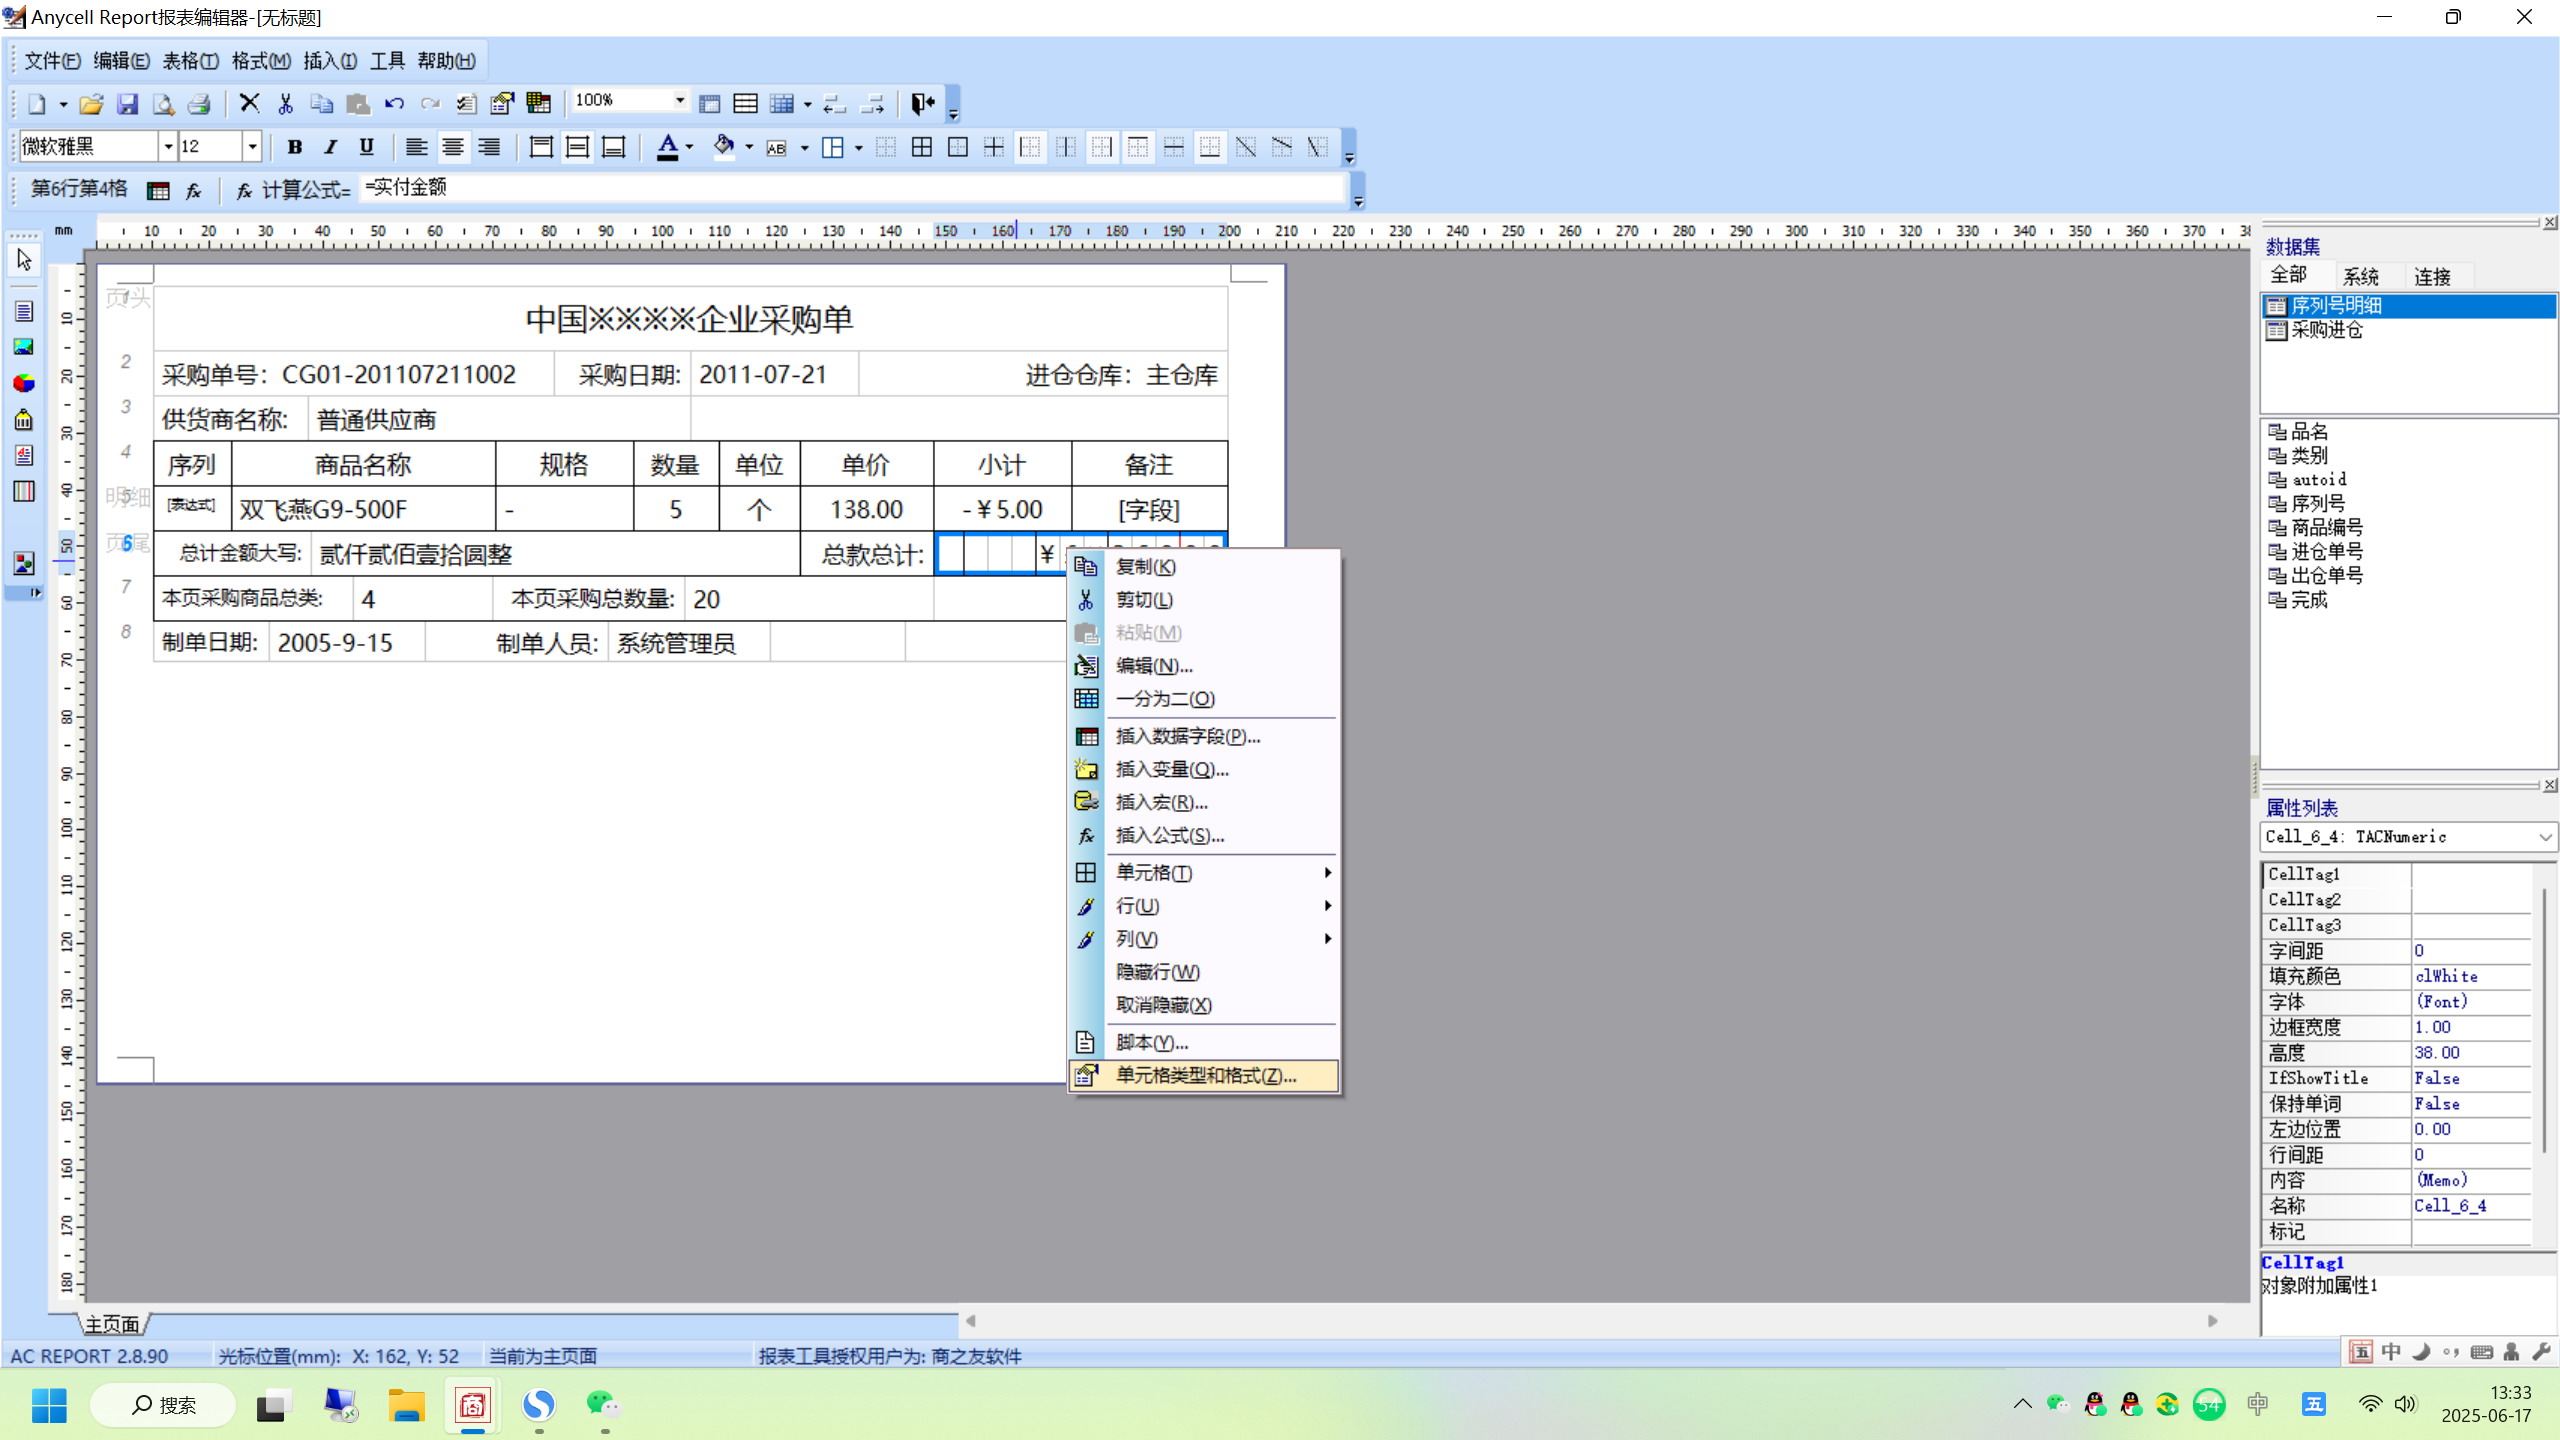Click the horizontal scrollbar right arrow
Screen dimensions: 2560x1440
click(x=2213, y=1321)
